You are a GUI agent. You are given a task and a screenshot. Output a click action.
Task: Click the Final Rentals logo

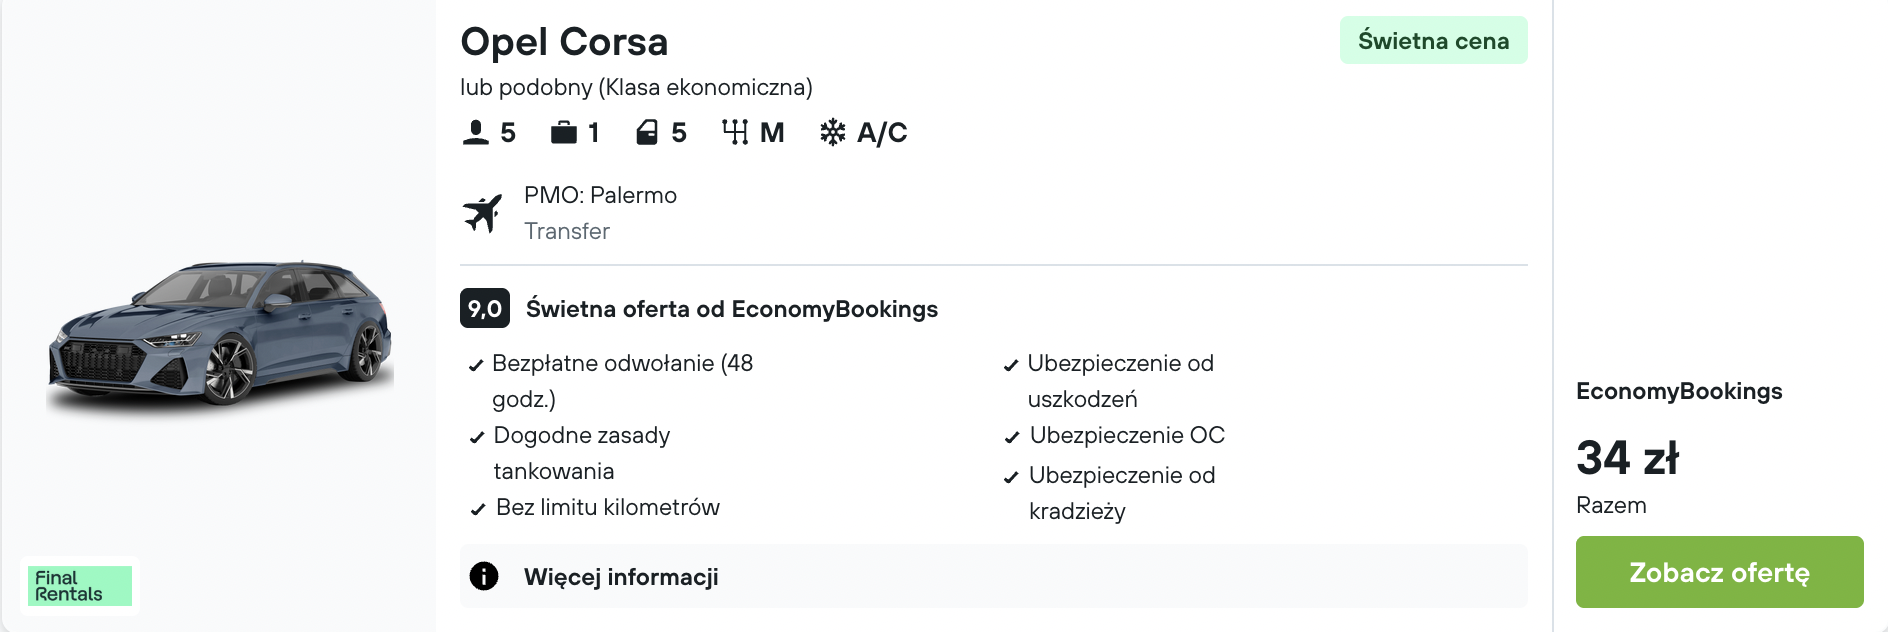coord(79,586)
